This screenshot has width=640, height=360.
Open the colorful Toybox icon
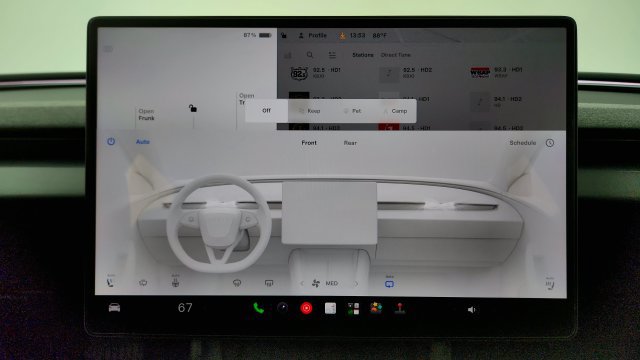coord(376,308)
